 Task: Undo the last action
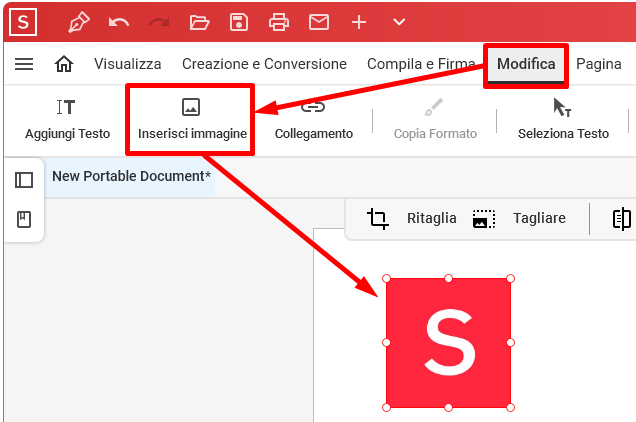[119, 22]
